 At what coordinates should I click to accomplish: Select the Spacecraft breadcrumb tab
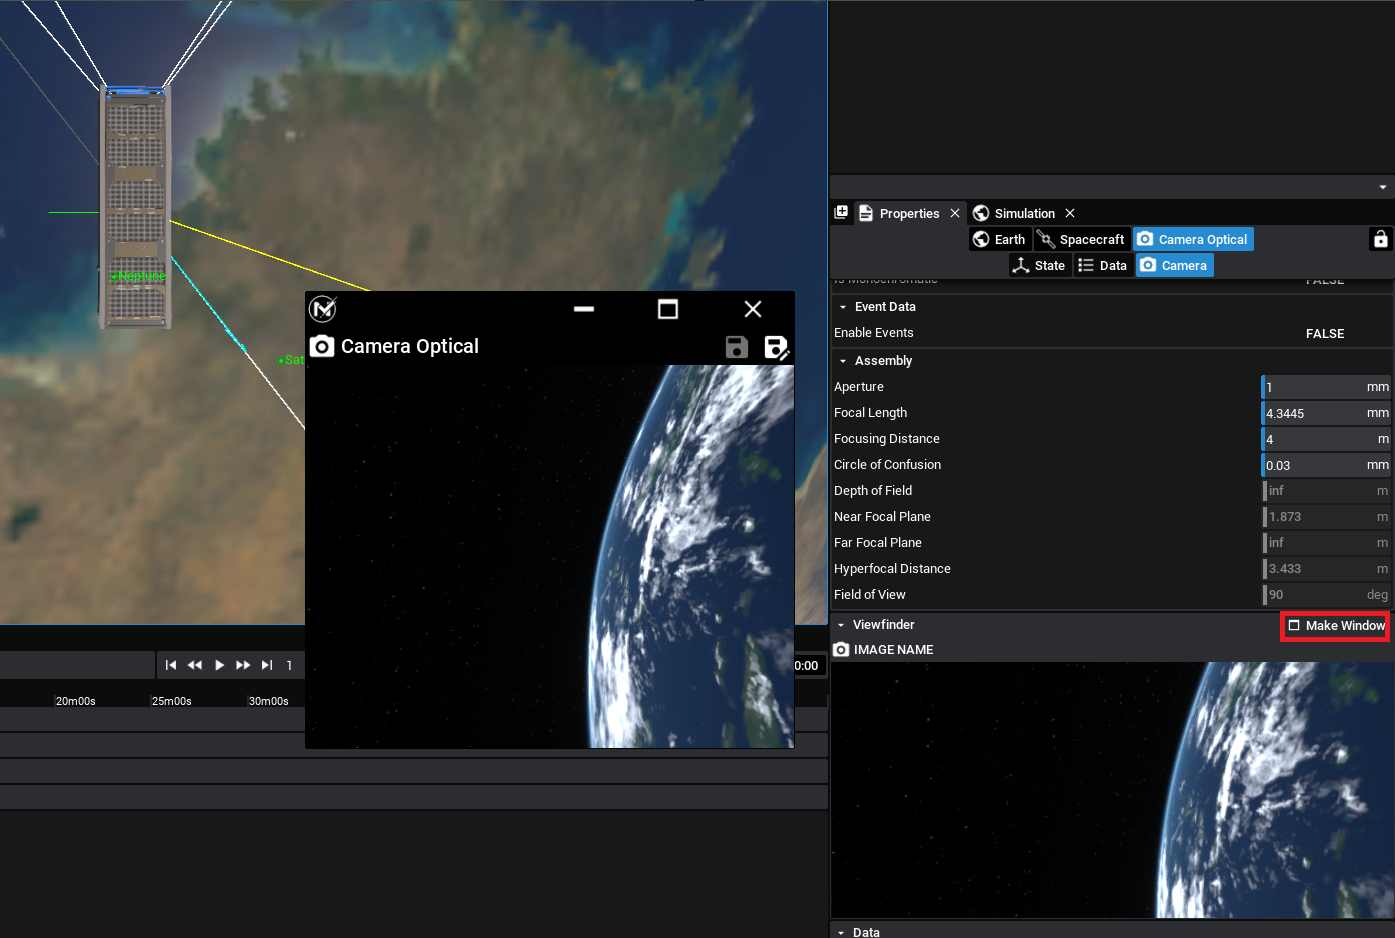1081,239
